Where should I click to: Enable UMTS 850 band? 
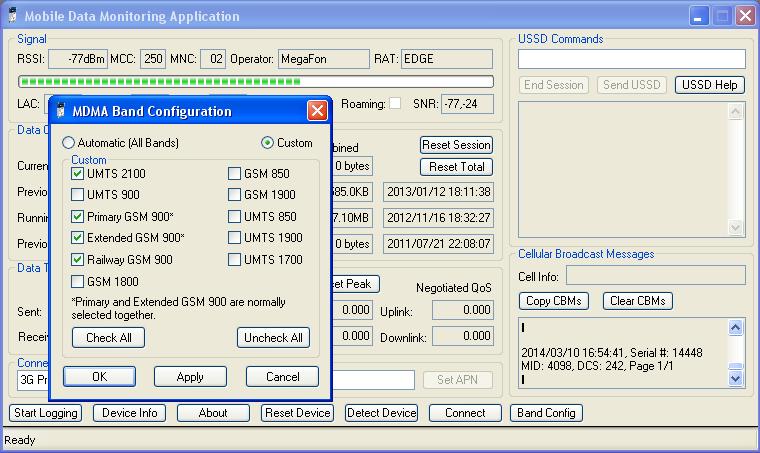pos(234,216)
